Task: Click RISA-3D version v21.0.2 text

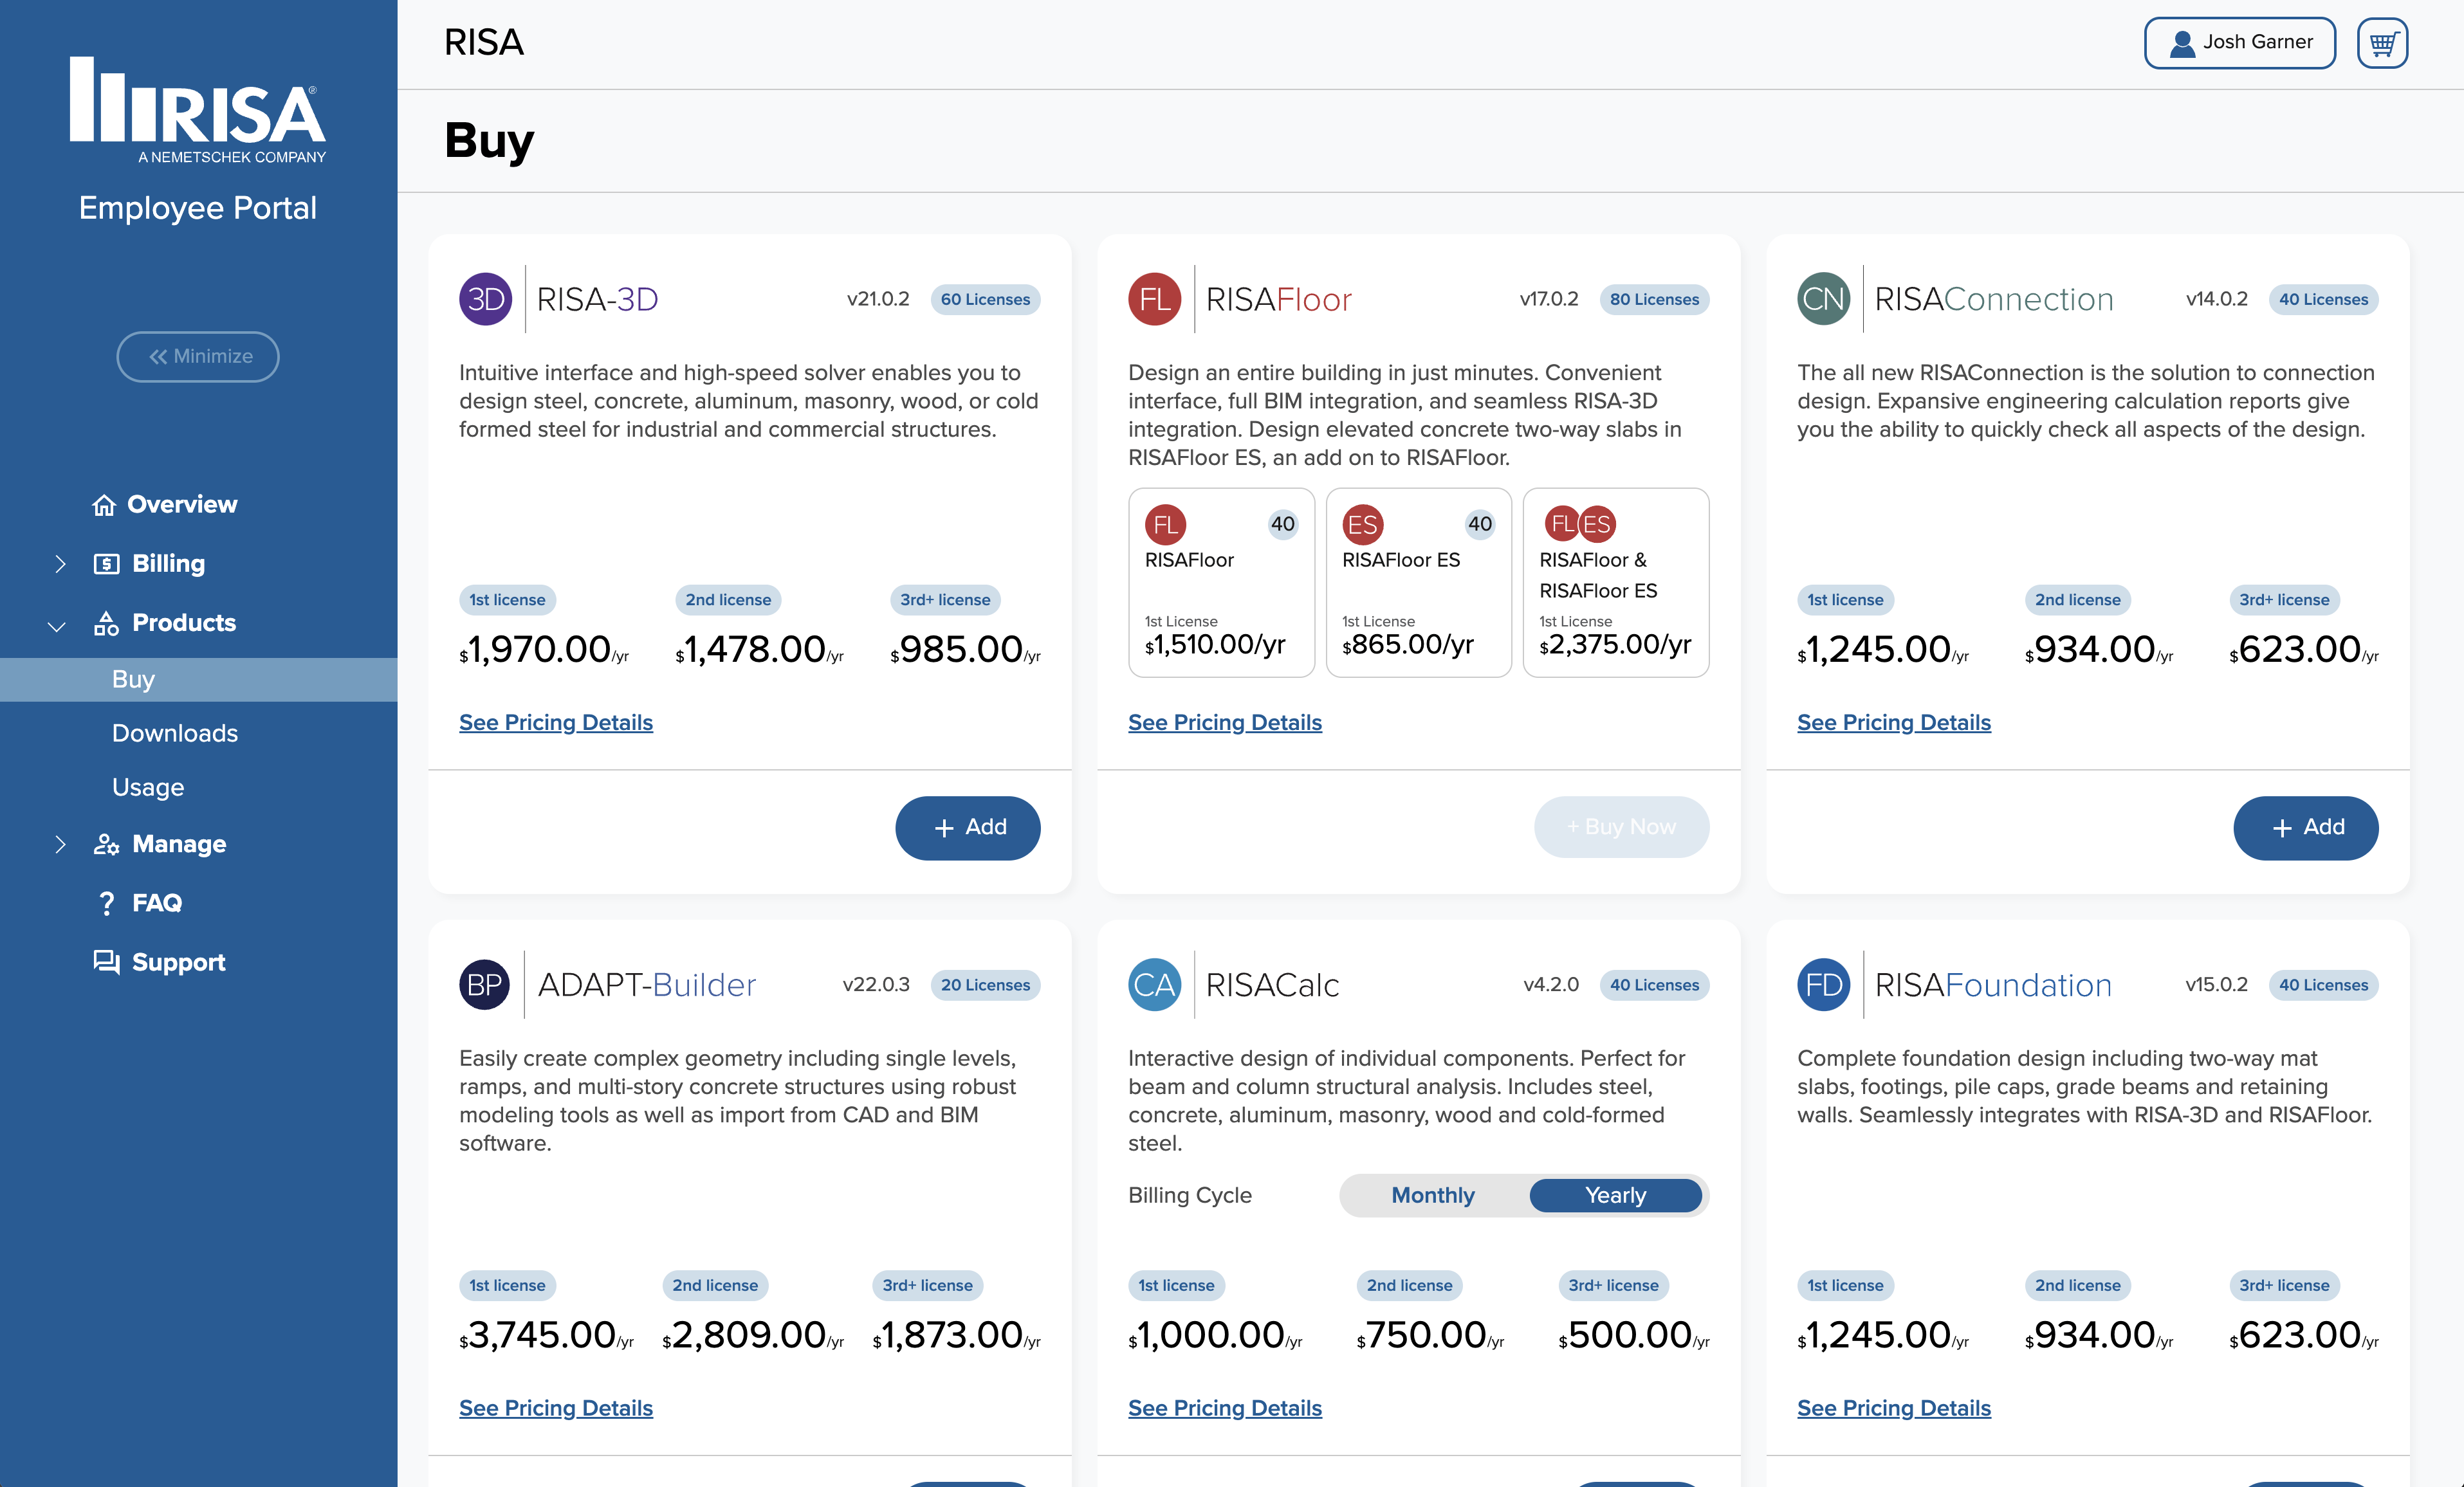Action: click(x=878, y=299)
